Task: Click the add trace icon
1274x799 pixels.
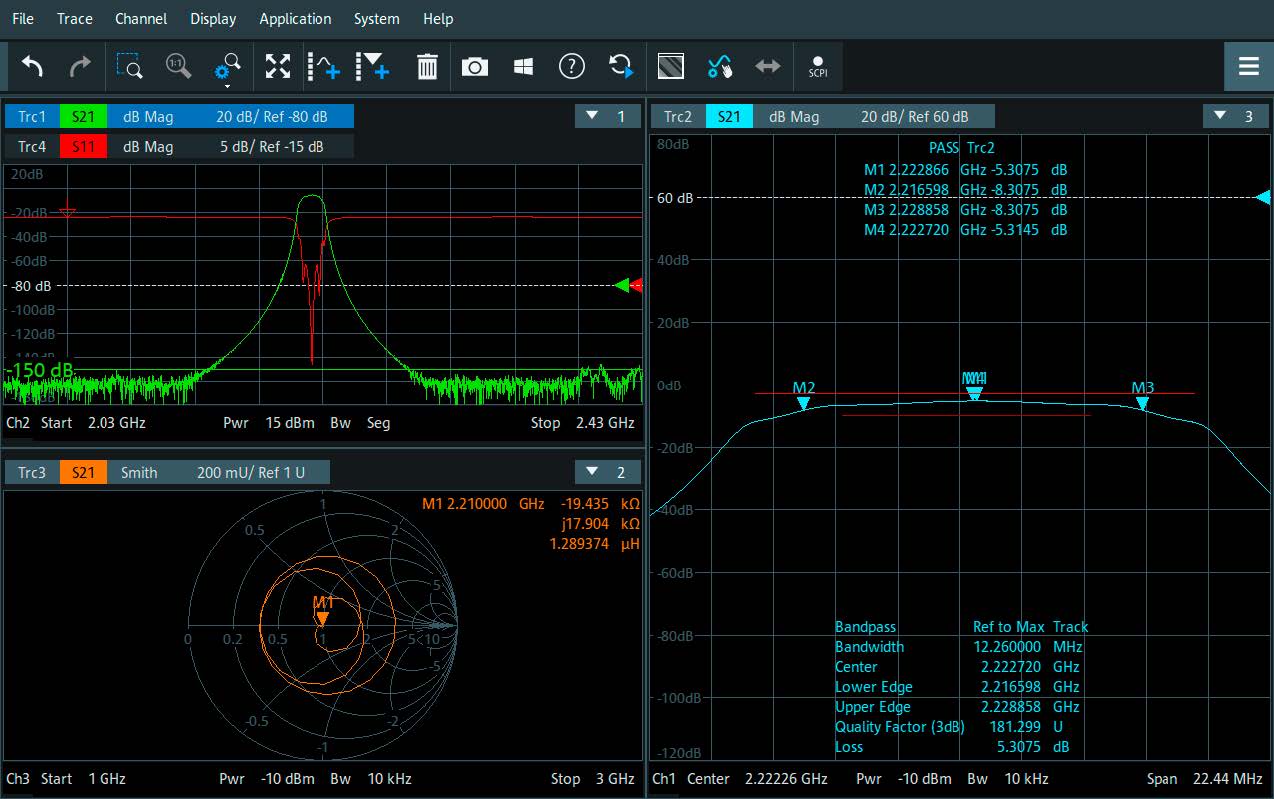Action: coord(324,67)
